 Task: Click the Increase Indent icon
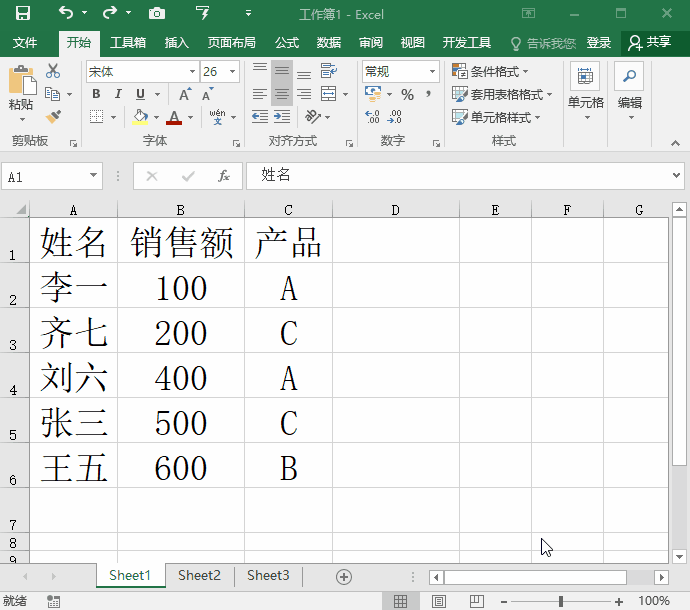[282, 117]
